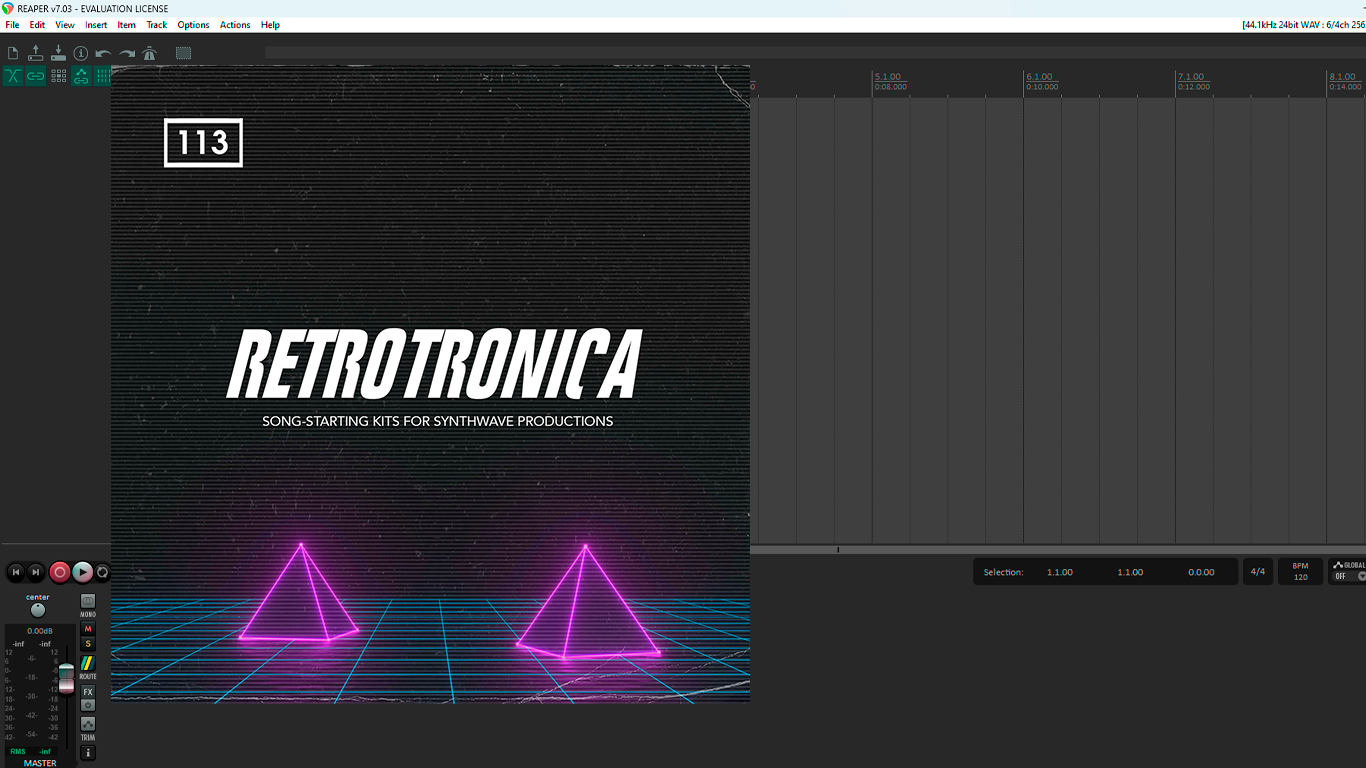Open the Insert menu
Viewport: 1366px width, 768px height.
coord(96,25)
